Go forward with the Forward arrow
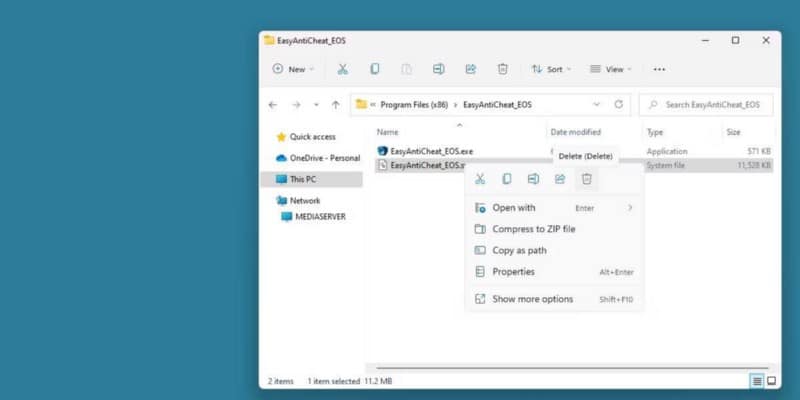This screenshot has width=800, height=400. tap(296, 105)
